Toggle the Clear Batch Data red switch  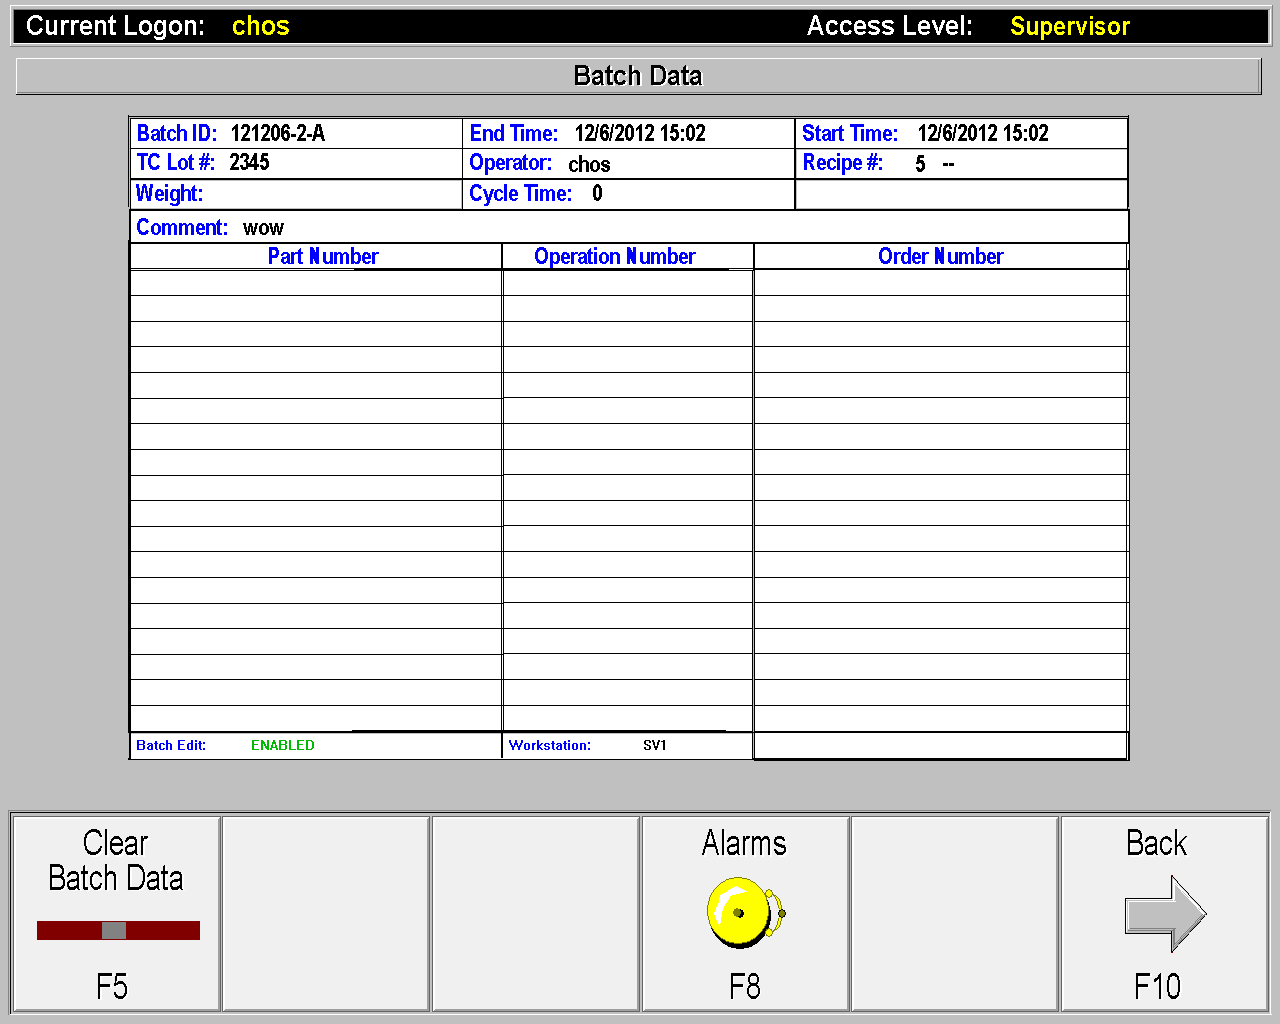click(118, 930)
